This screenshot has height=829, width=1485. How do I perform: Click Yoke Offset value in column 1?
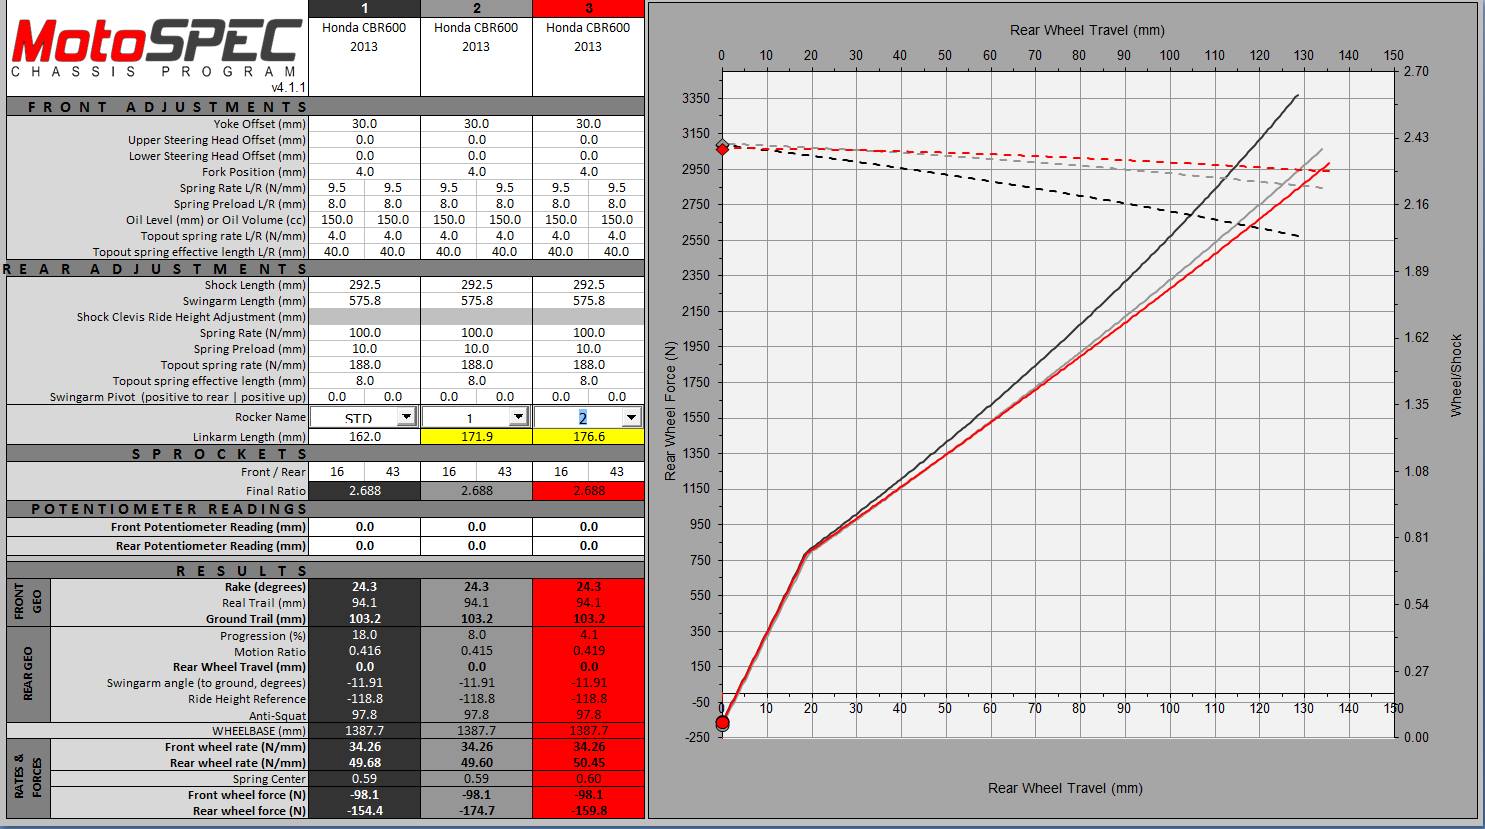(364, 124)
